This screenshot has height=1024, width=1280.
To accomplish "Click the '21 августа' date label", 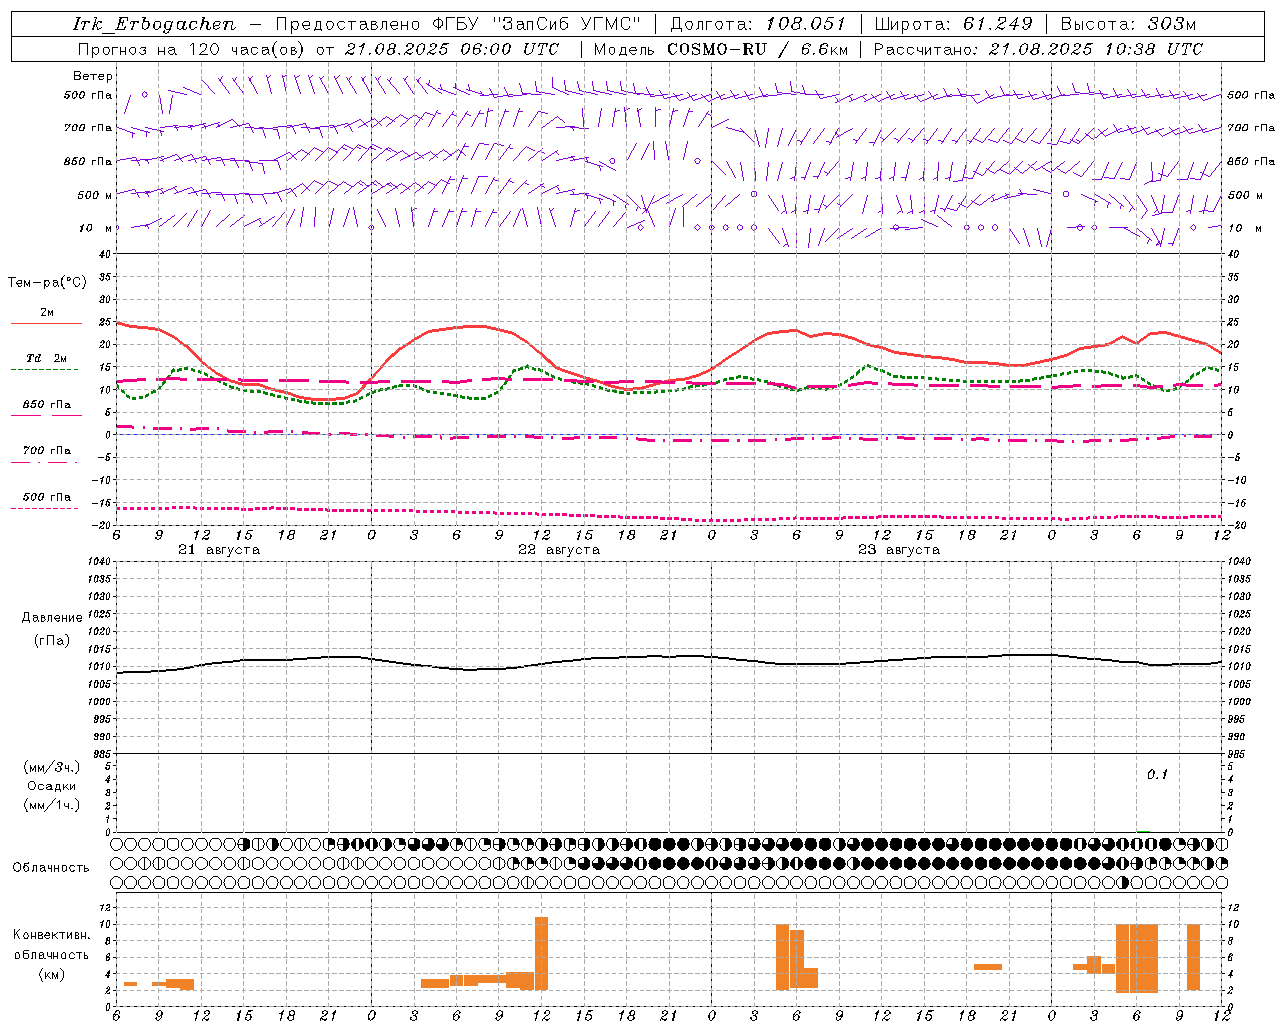I will pyautogui.click(x=219, y=550).
